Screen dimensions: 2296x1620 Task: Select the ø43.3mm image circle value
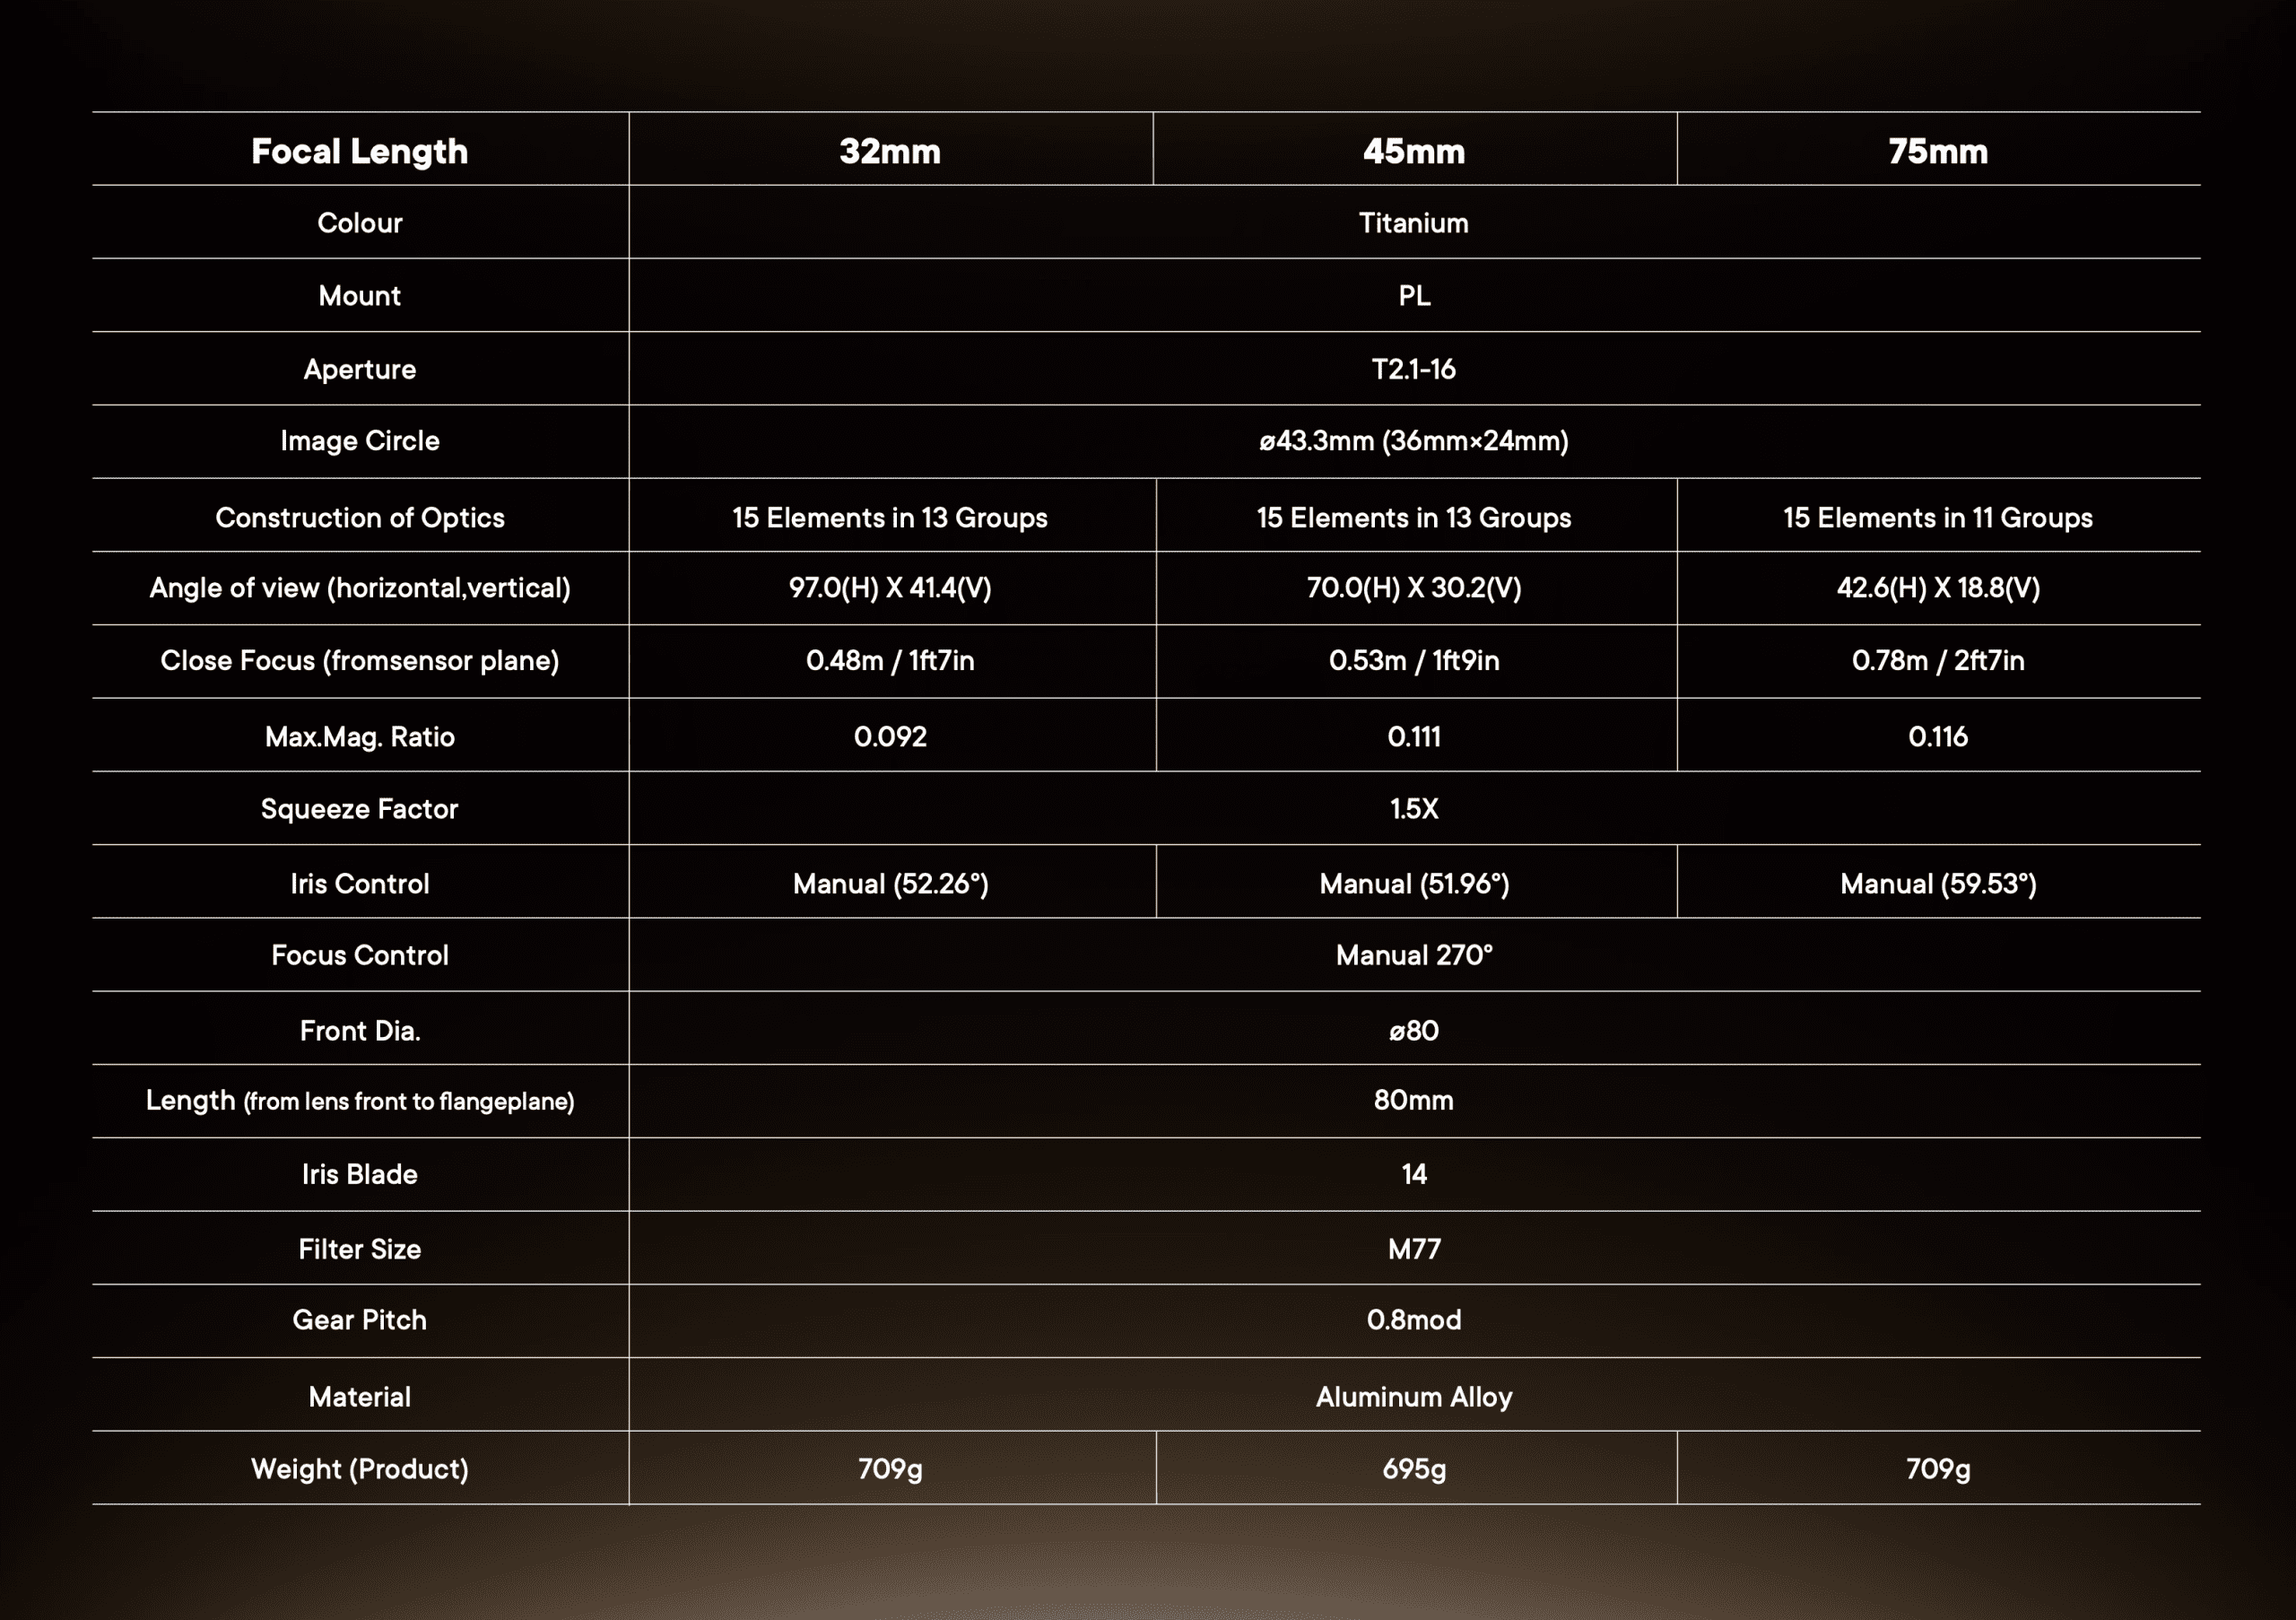pos(1413,441)
